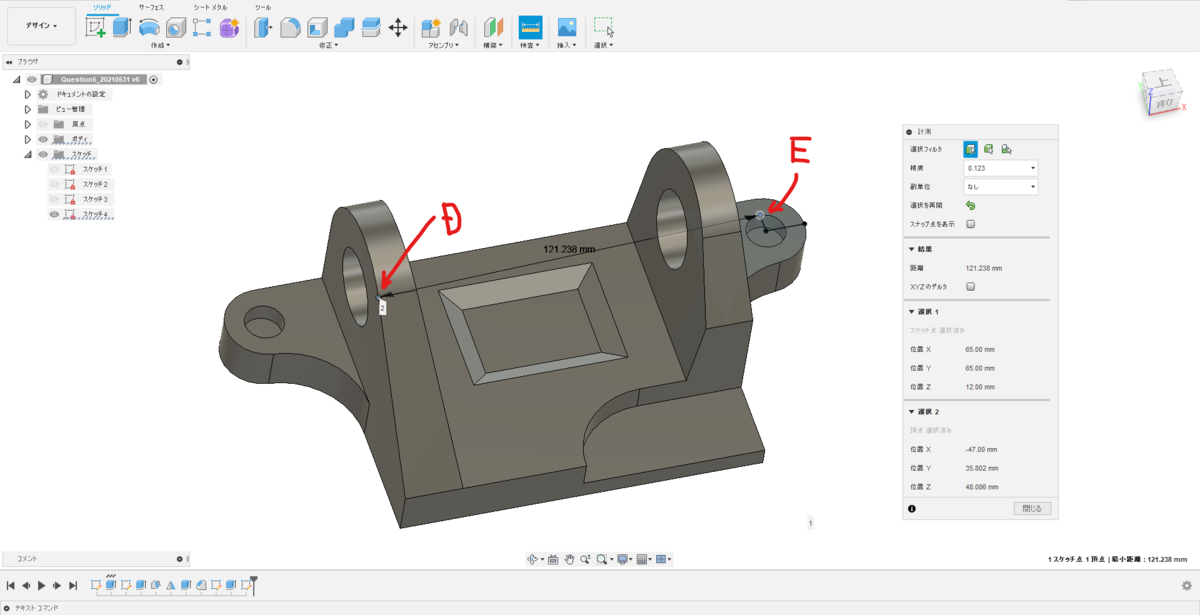Show the hidden 原点 folder

click(x=43, y=124)
